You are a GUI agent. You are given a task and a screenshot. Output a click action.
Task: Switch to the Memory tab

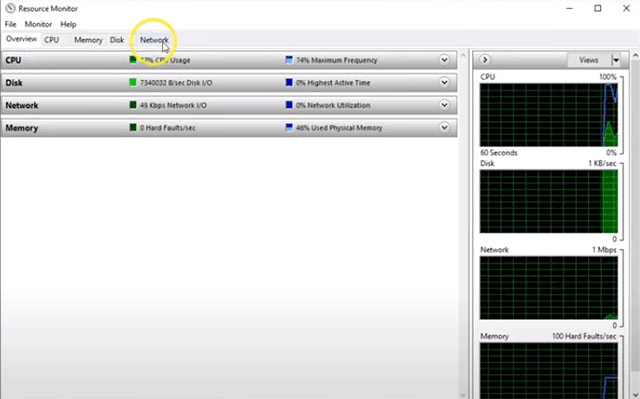pos(88,40)
